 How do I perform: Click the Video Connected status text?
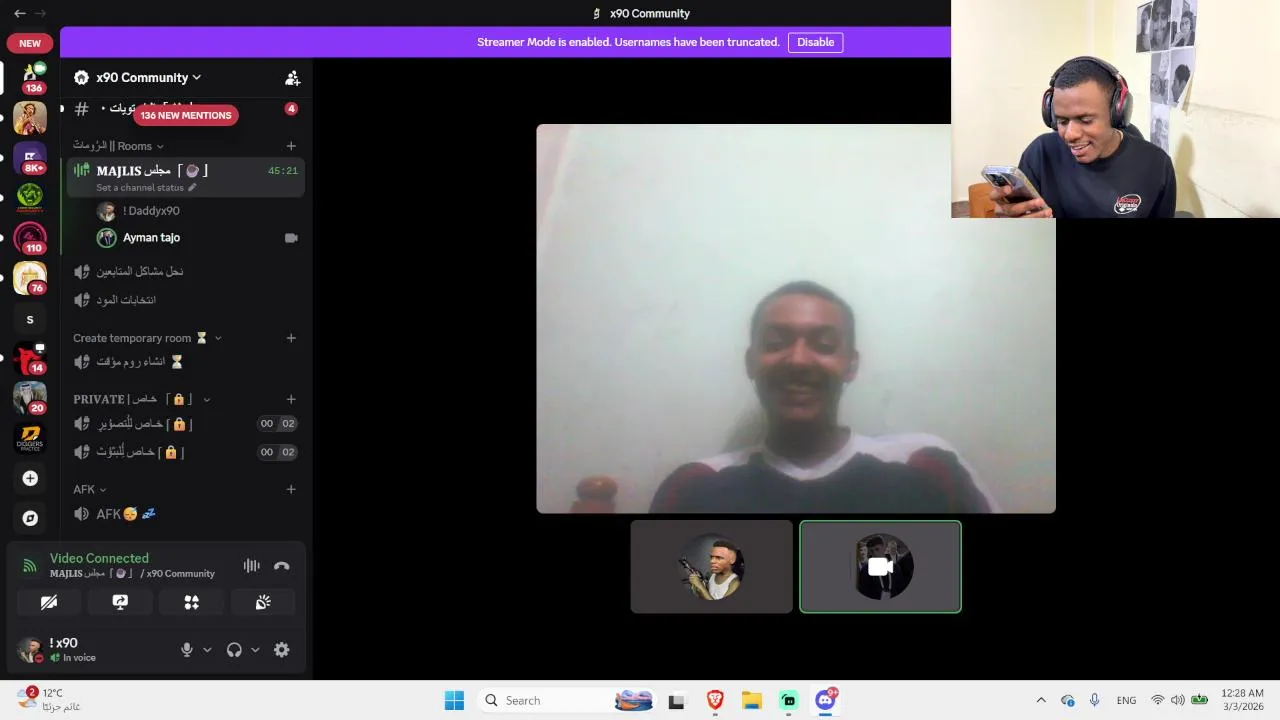point(99,558)
